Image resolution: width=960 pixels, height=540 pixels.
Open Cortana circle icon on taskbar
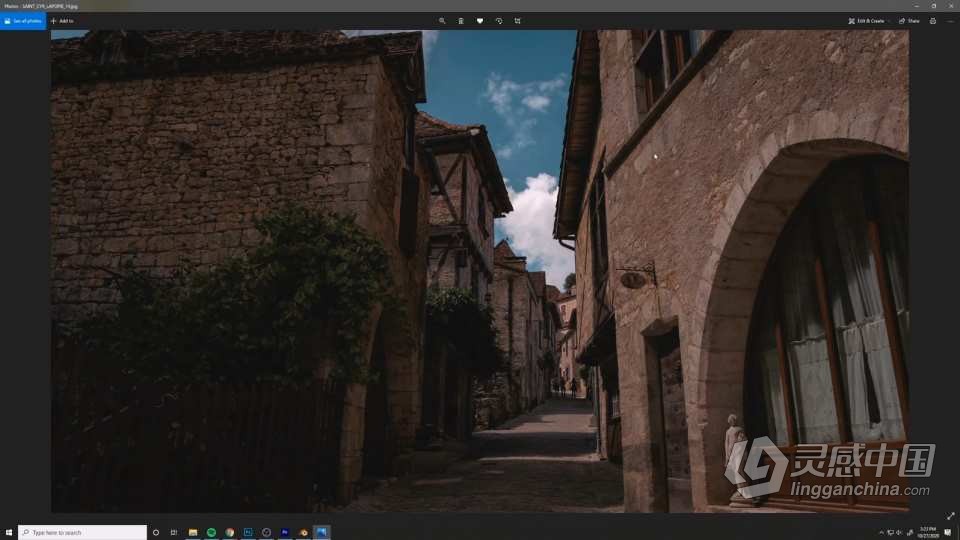click(x=156, y=533)
